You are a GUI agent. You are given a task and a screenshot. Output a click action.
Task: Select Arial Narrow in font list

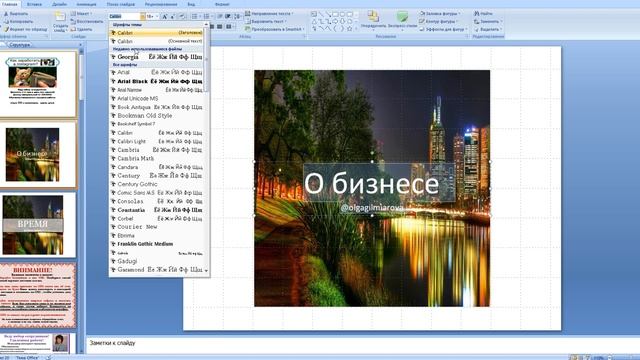click(x=156, y=90)
